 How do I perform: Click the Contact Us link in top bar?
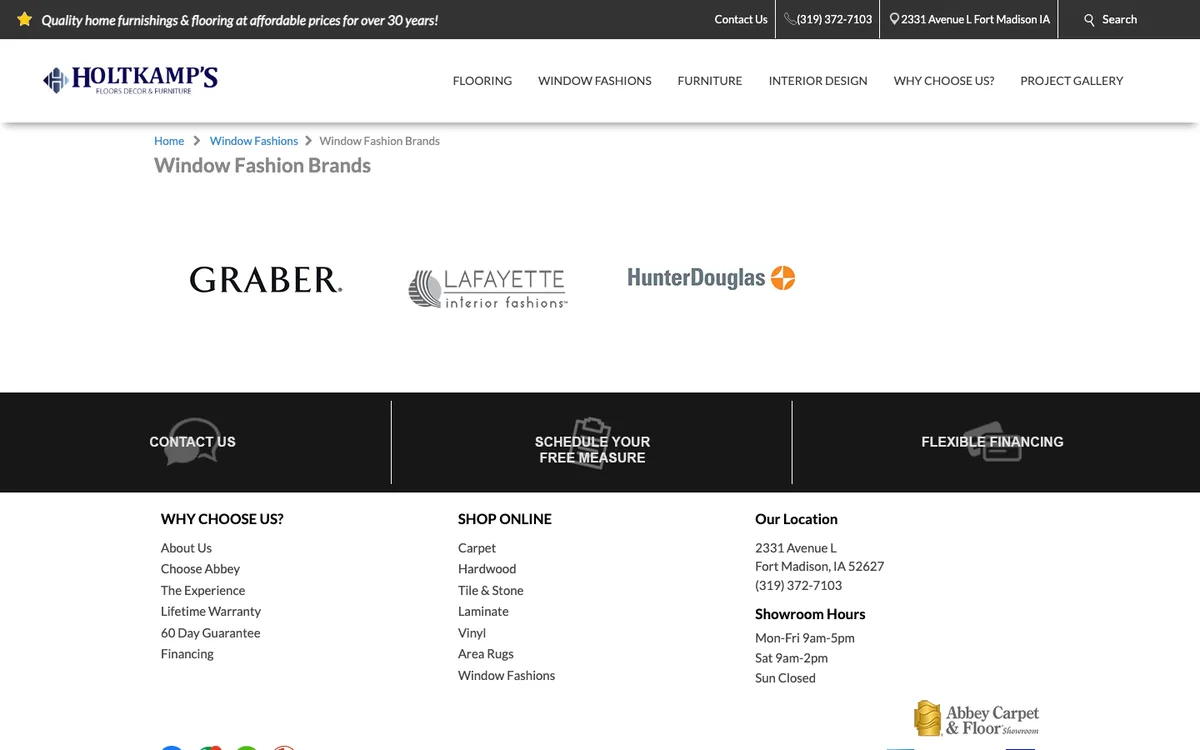[x=741, y=19]
